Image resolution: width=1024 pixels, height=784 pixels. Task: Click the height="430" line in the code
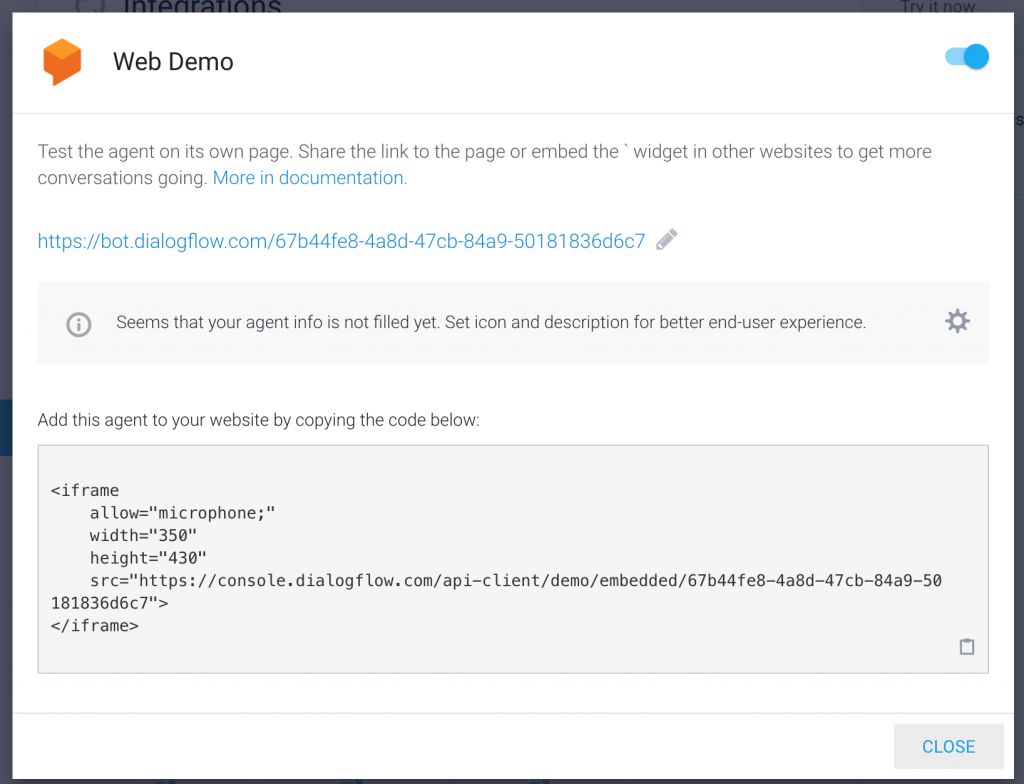[148, 558]
